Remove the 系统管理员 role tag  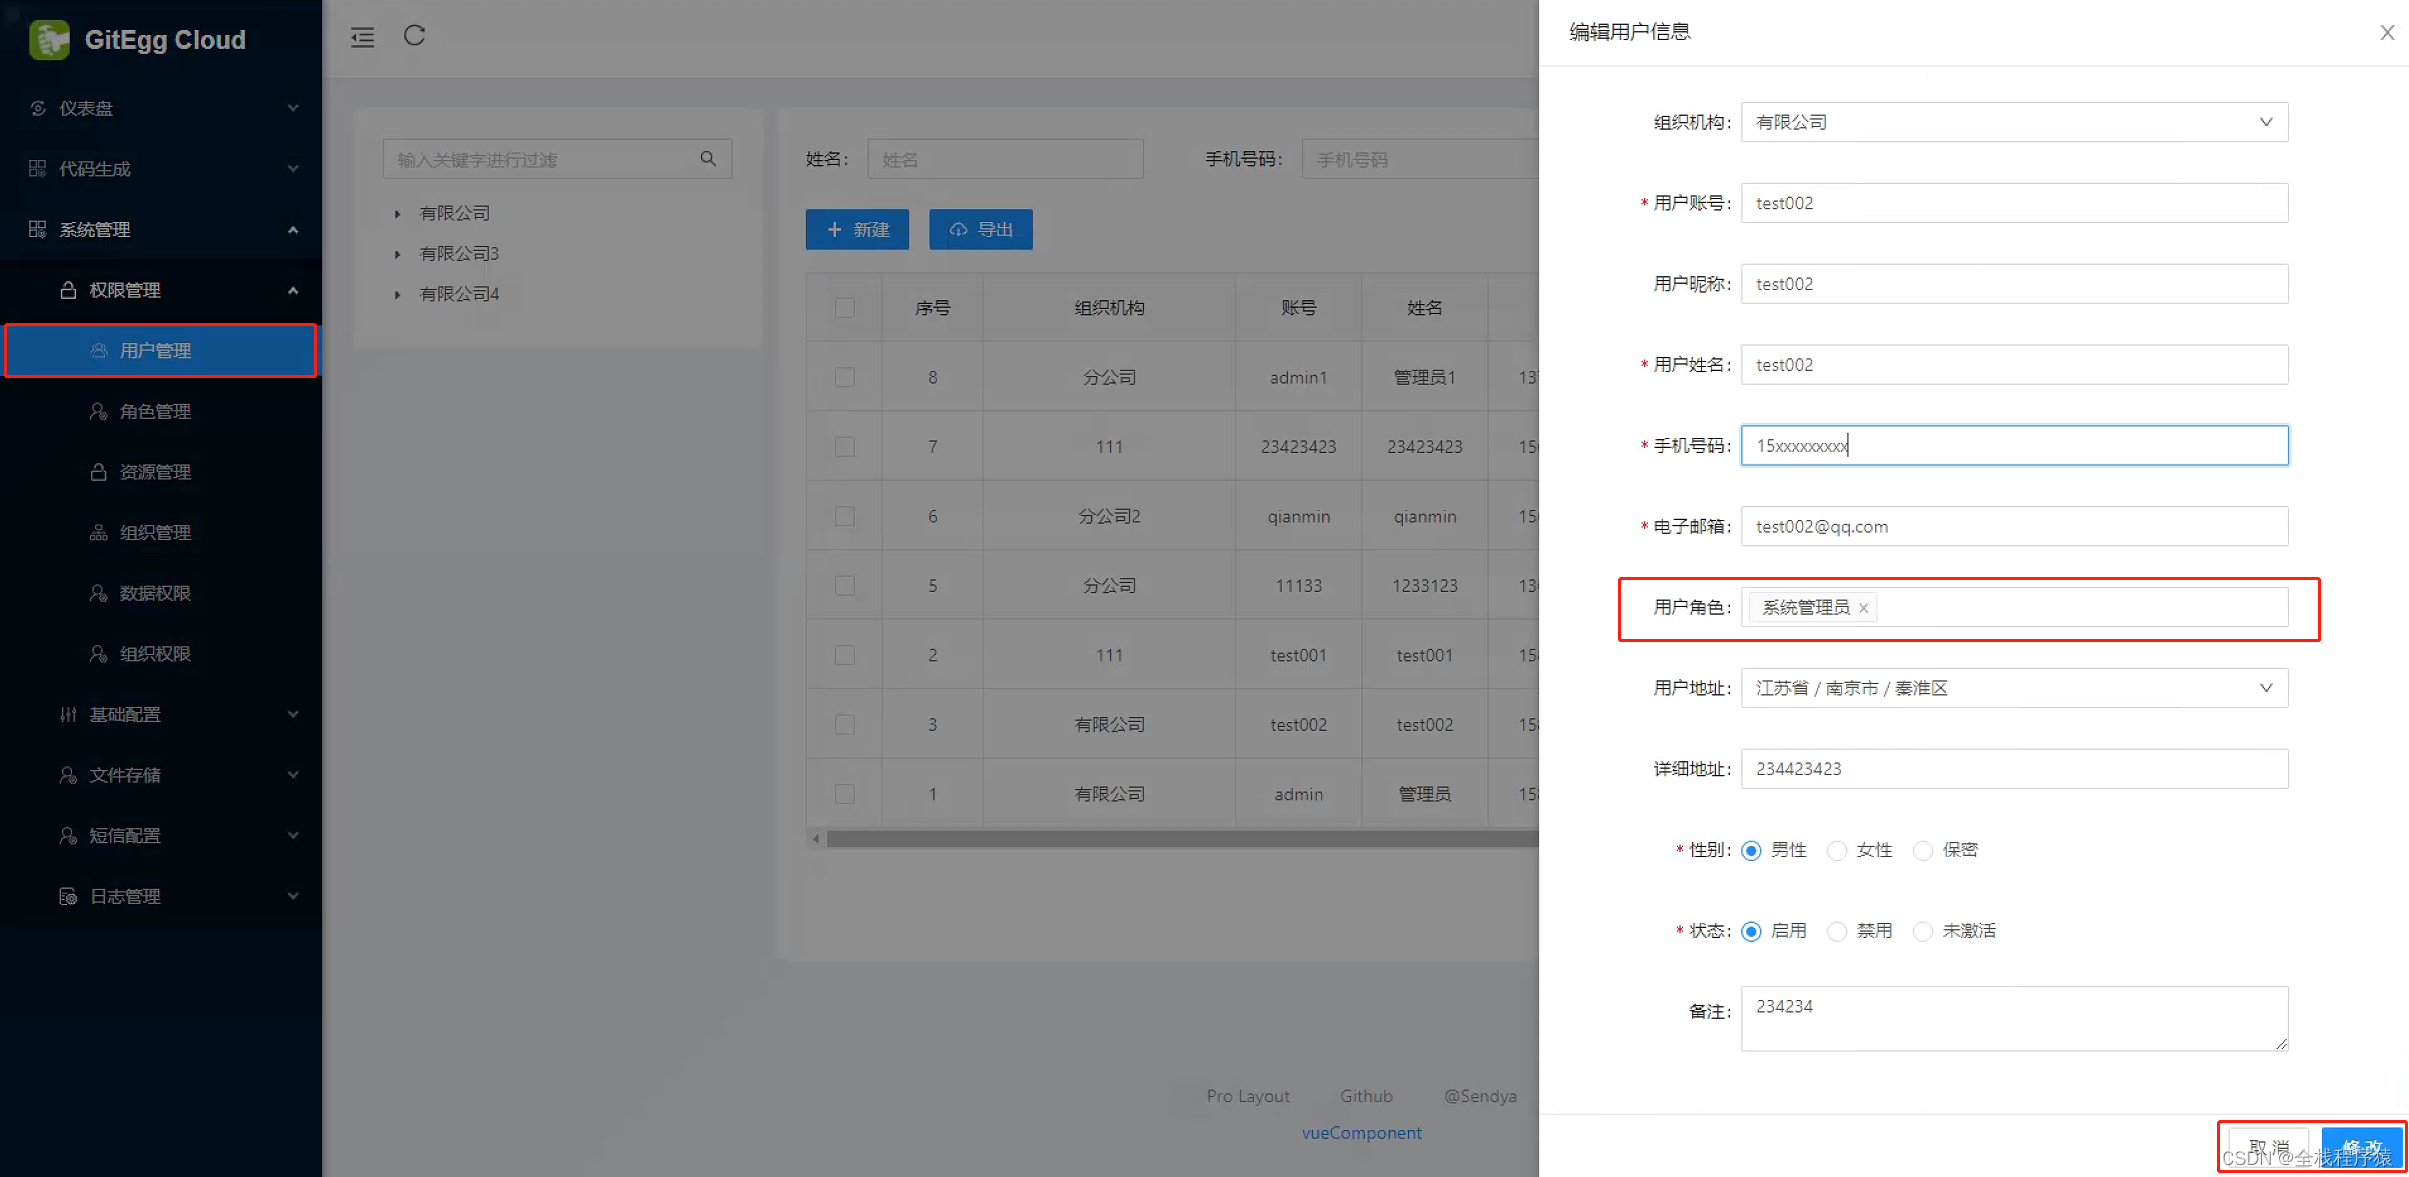click(1863, 608)
